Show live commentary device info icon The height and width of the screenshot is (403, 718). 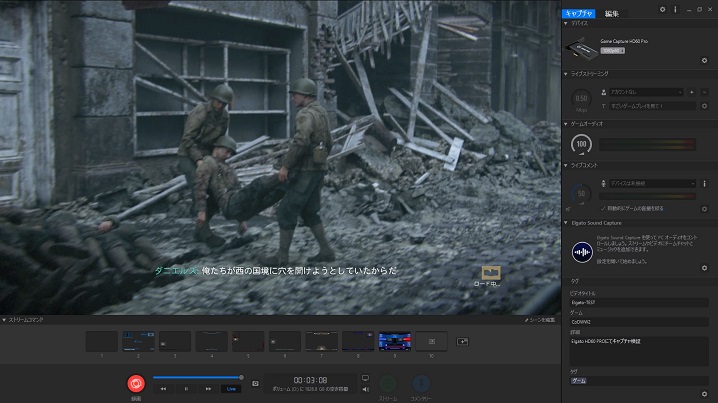point(704,184)
